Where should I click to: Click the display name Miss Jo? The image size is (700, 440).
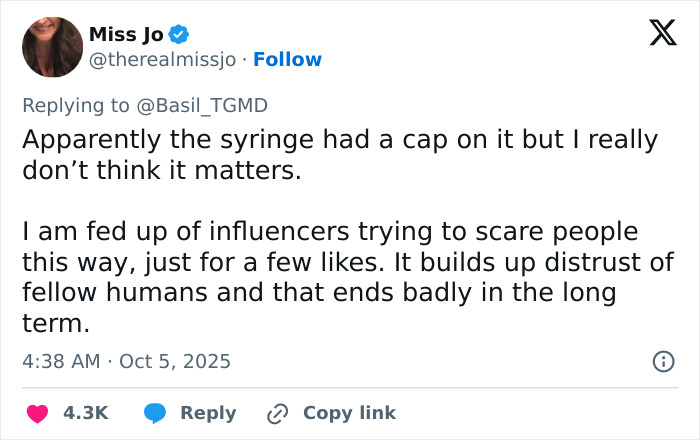coord(126,35)
